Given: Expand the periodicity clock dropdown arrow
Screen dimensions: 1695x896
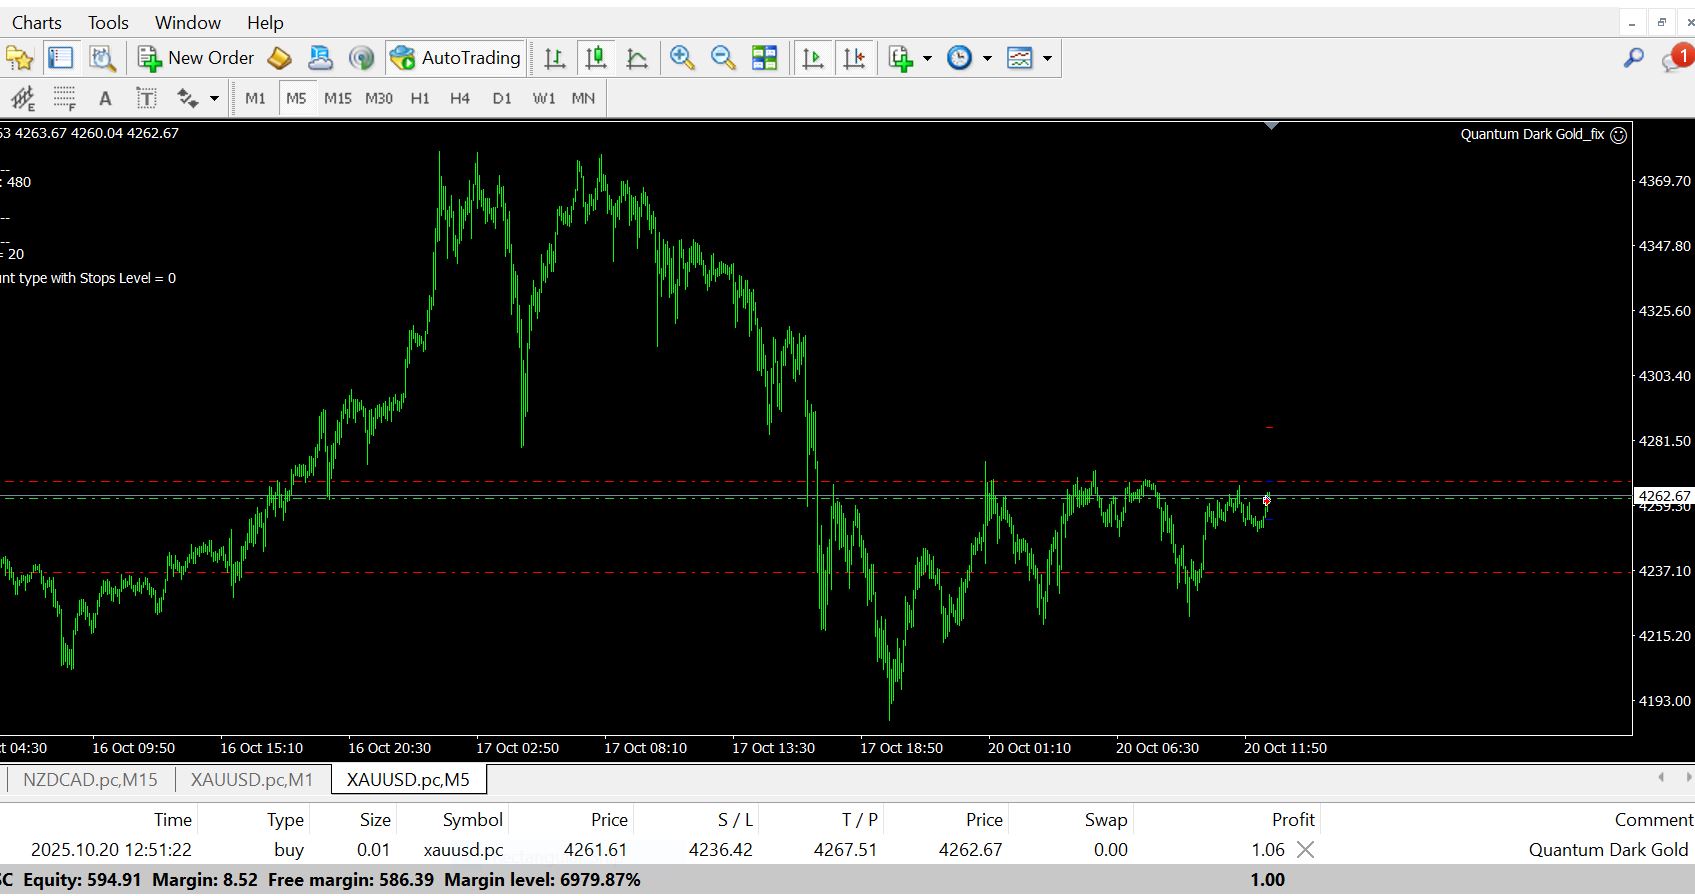Looking at the screenshot, I should click(x=987, y=58).
